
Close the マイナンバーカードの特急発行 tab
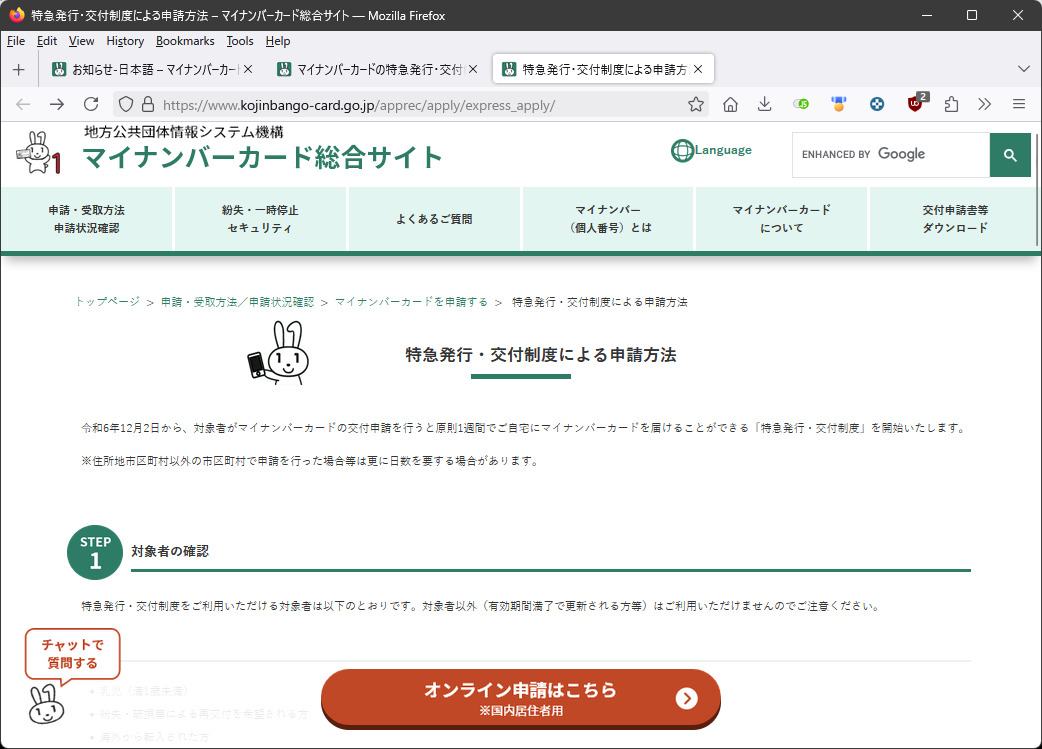[x=473, y=69]
